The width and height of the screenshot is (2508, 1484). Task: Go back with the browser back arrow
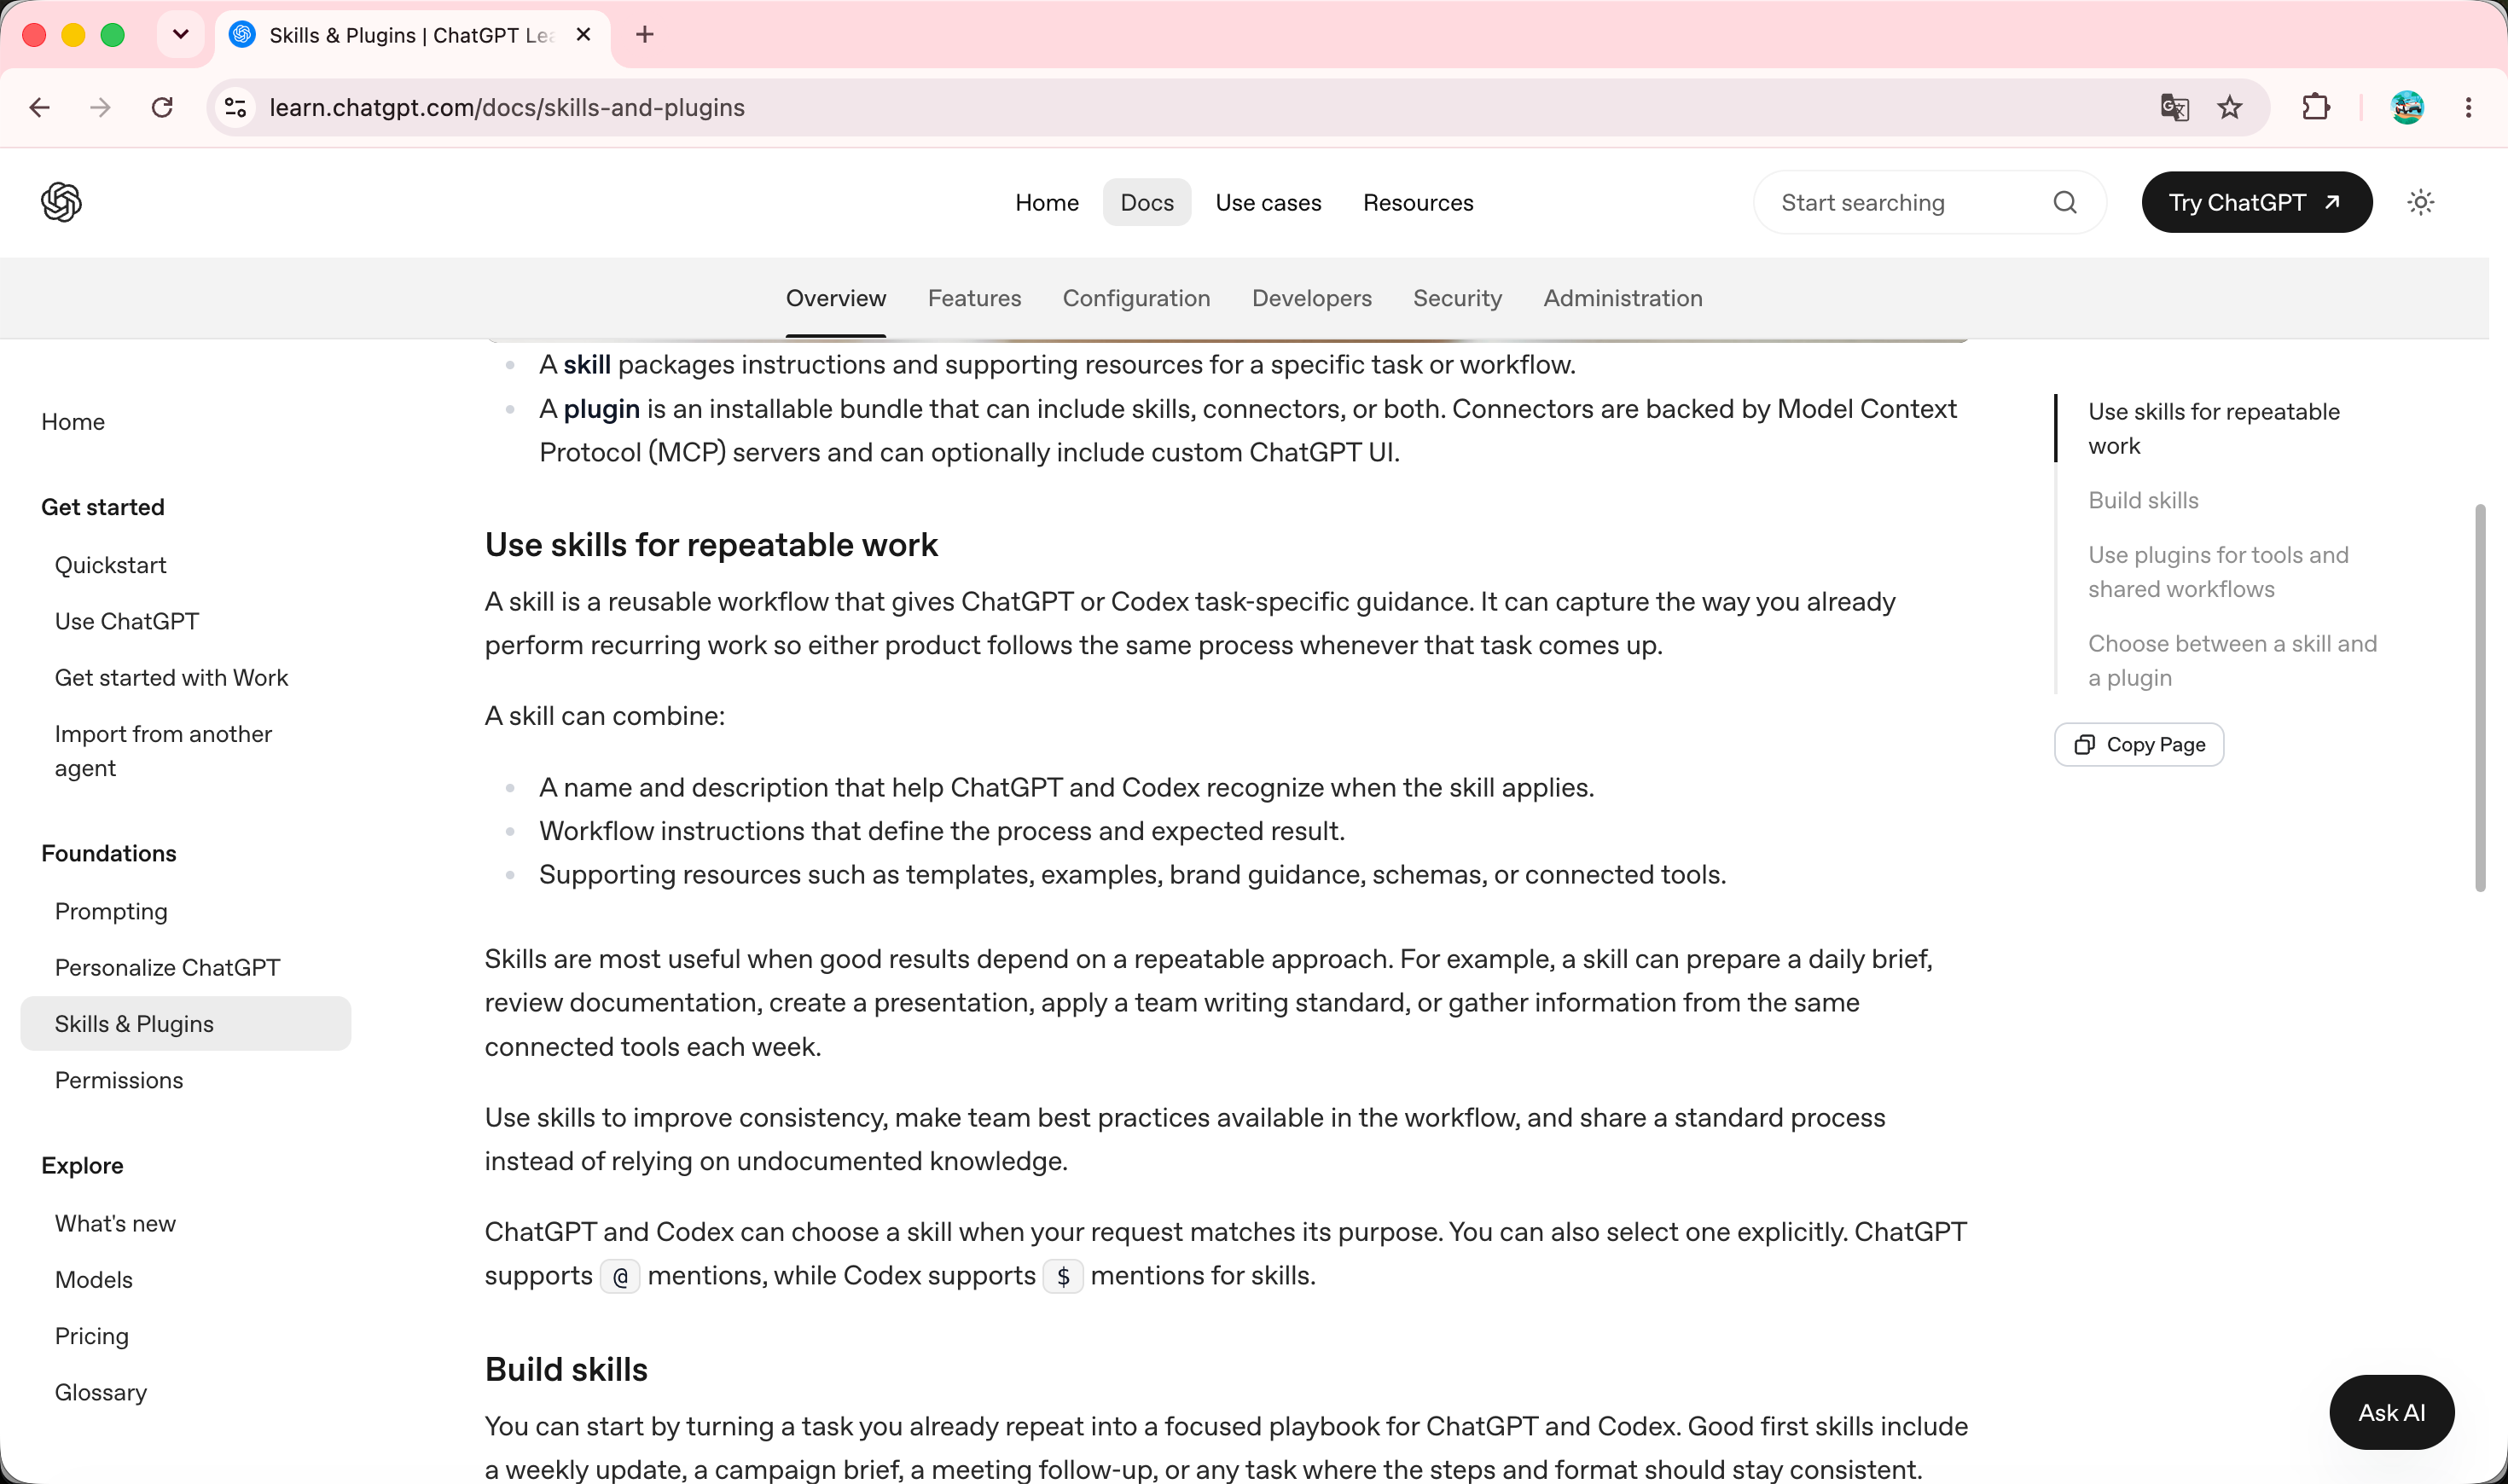40,107
